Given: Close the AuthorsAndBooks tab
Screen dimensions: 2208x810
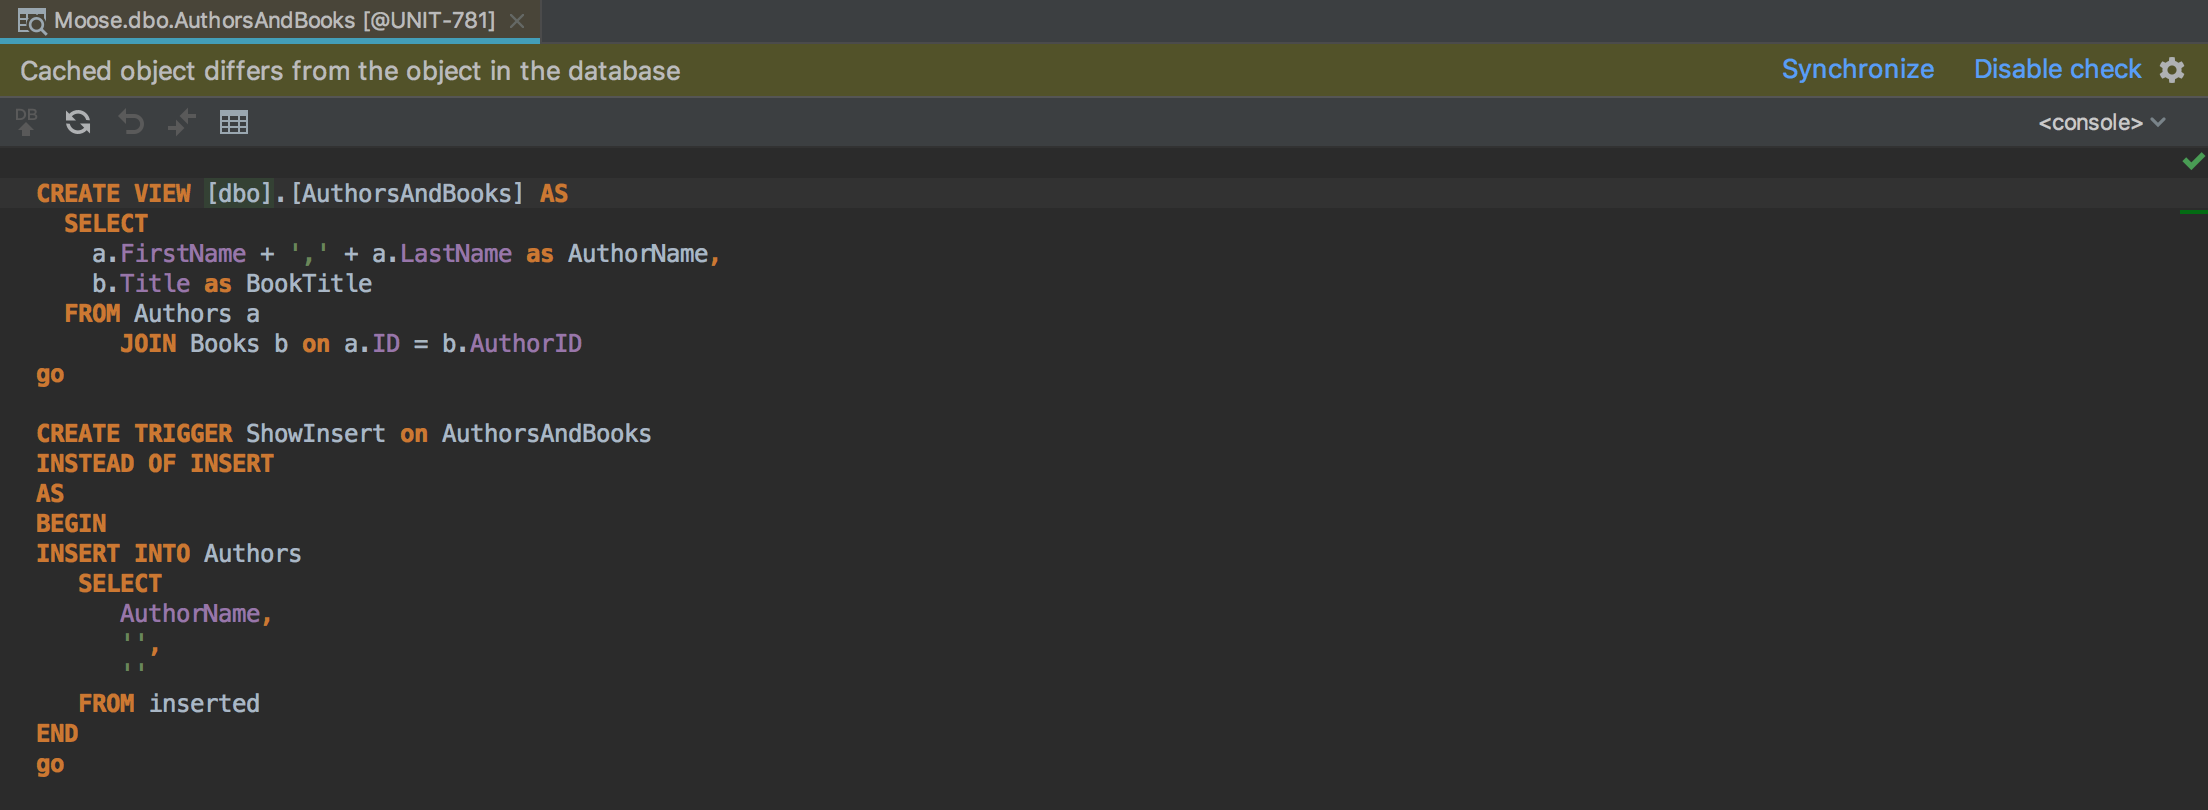Looking at the screenshot, I should pyautogui.click(x=517, y=21).
